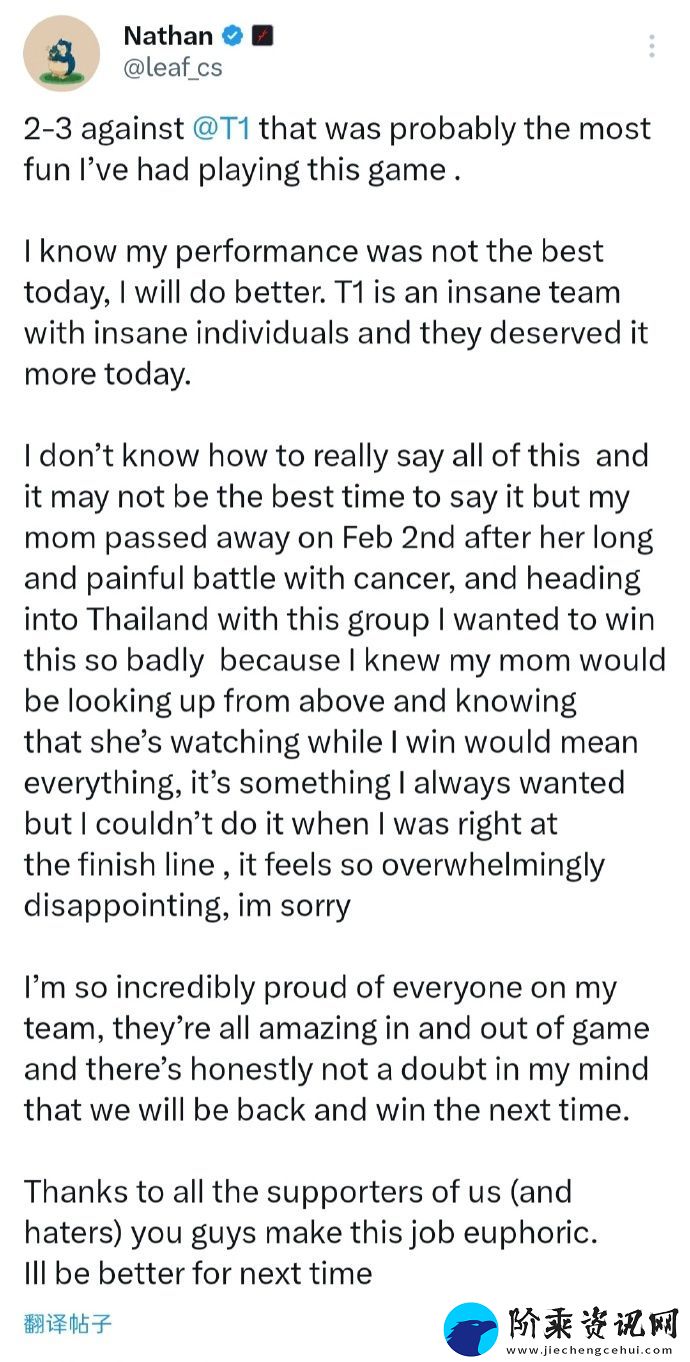
Task: Click the display name Nathan
Action: [168, 37]
